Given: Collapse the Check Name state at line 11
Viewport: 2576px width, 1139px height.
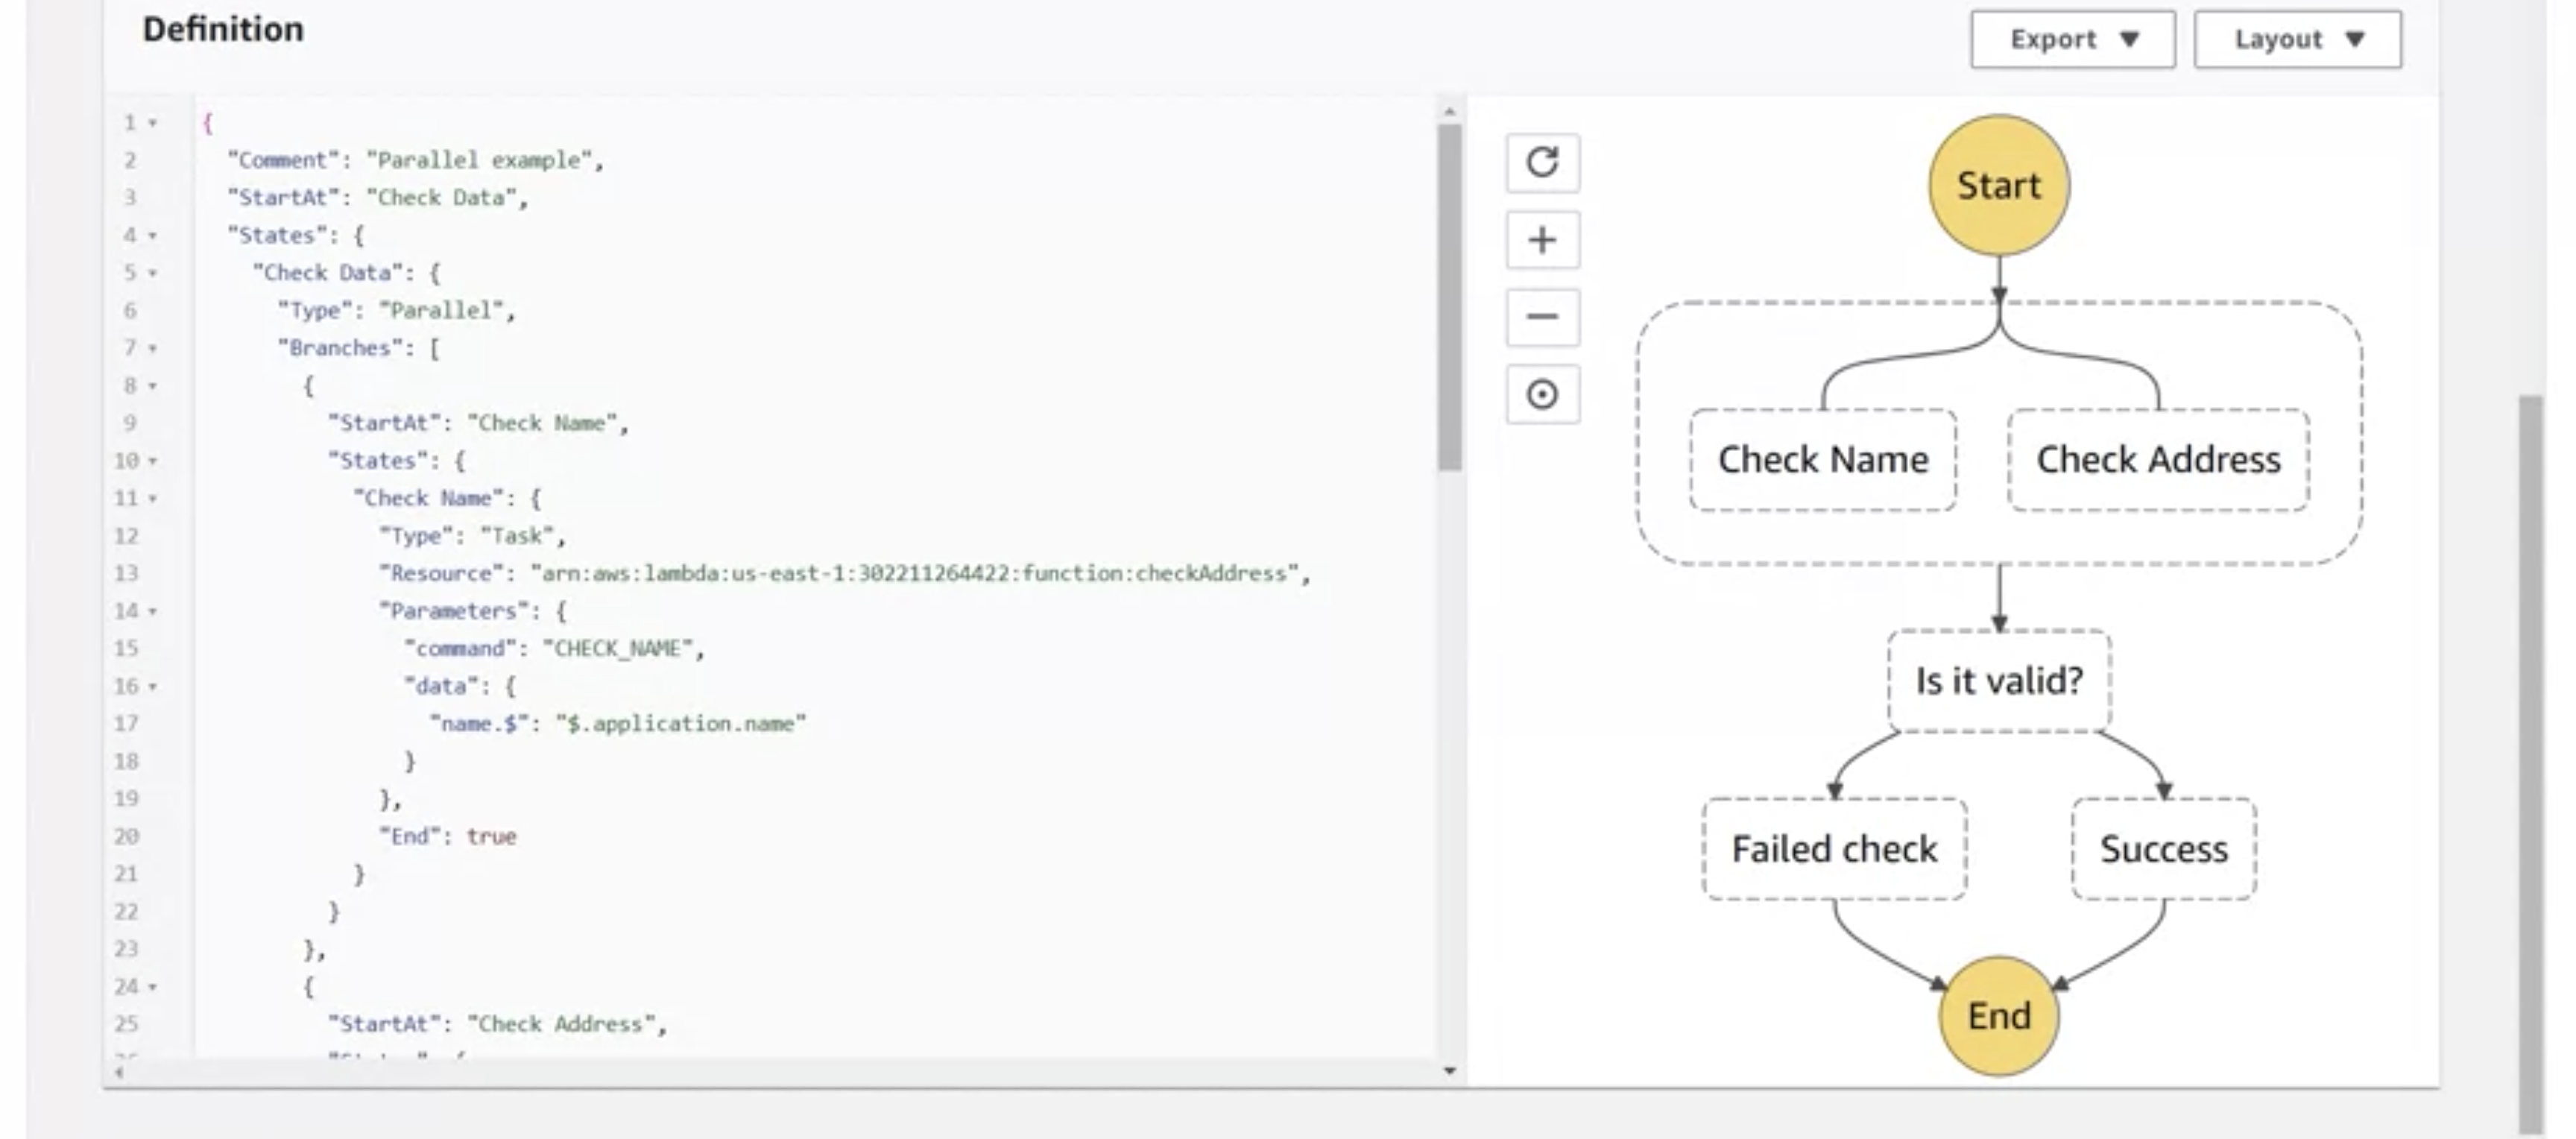Looking at the screenshot, I should (x=151, y=497).
